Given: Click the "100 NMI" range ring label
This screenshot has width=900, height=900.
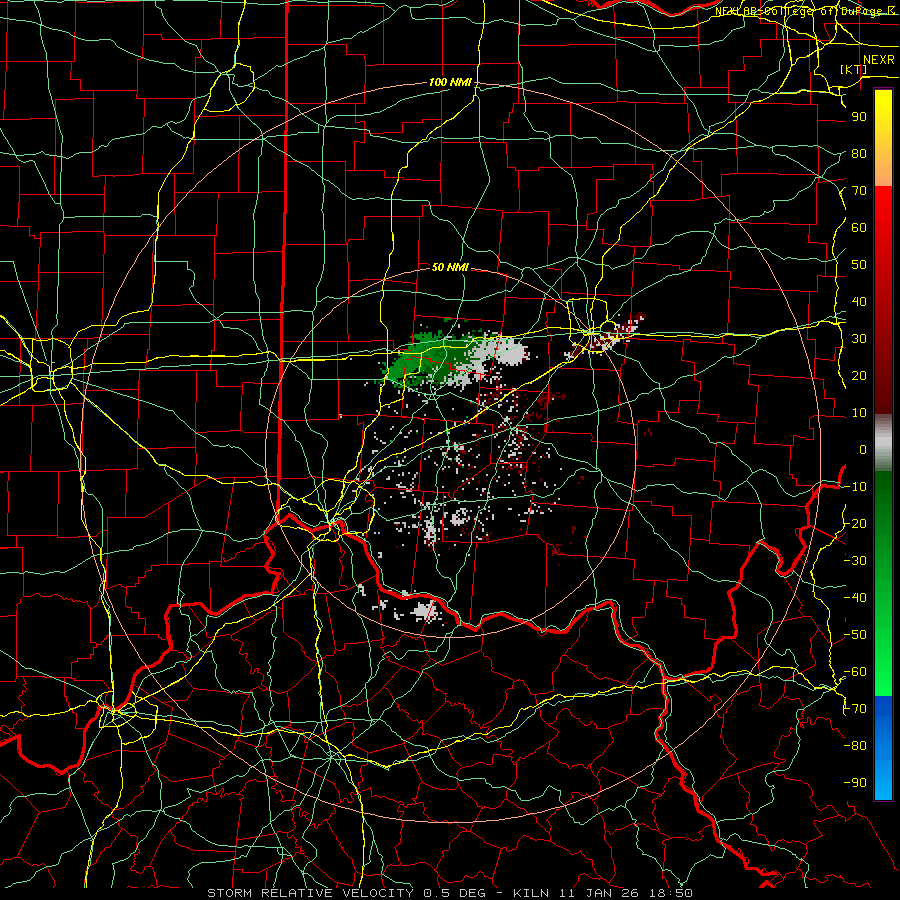Looking at the screenshot, I should [450, 83].
